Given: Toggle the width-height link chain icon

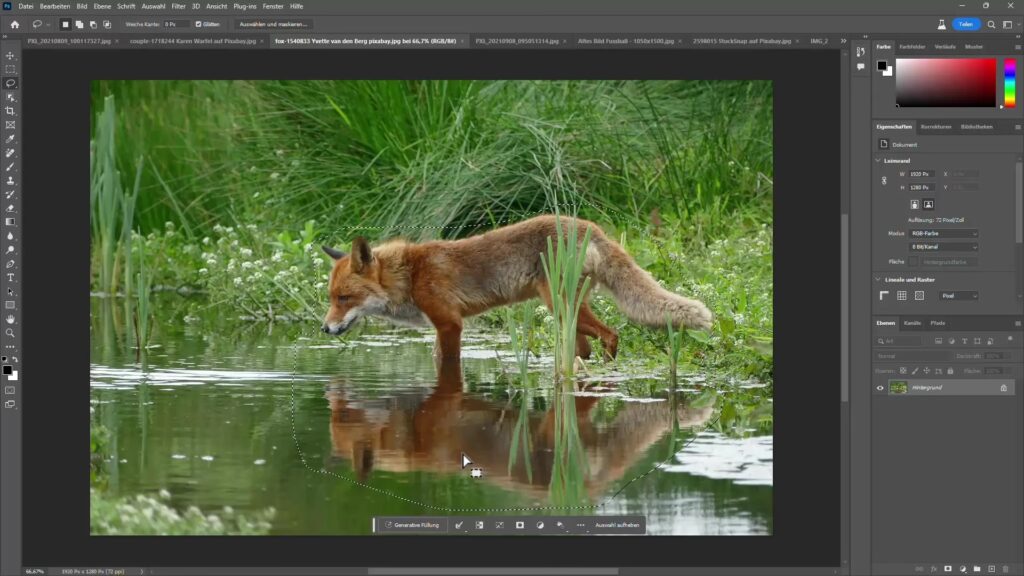Looking at the screenshot, I should tap(883, 181).
